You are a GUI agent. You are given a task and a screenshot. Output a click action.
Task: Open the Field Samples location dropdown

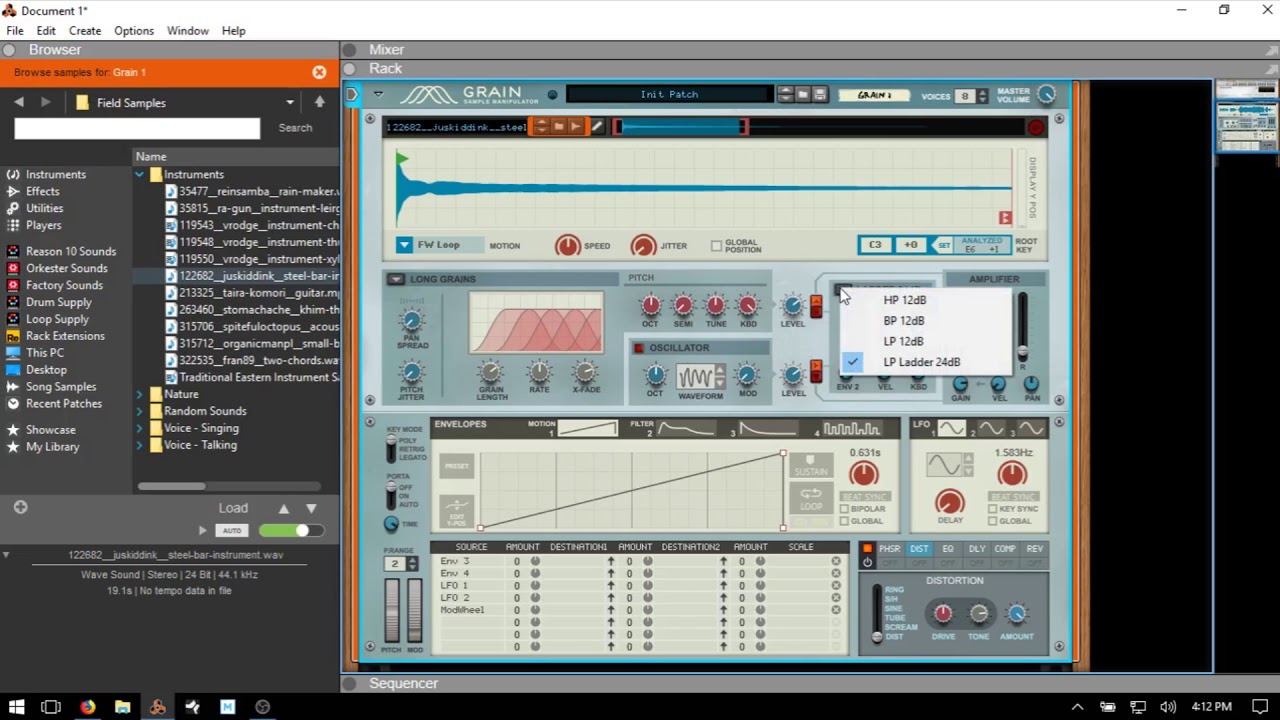click(x=290, y=102)
